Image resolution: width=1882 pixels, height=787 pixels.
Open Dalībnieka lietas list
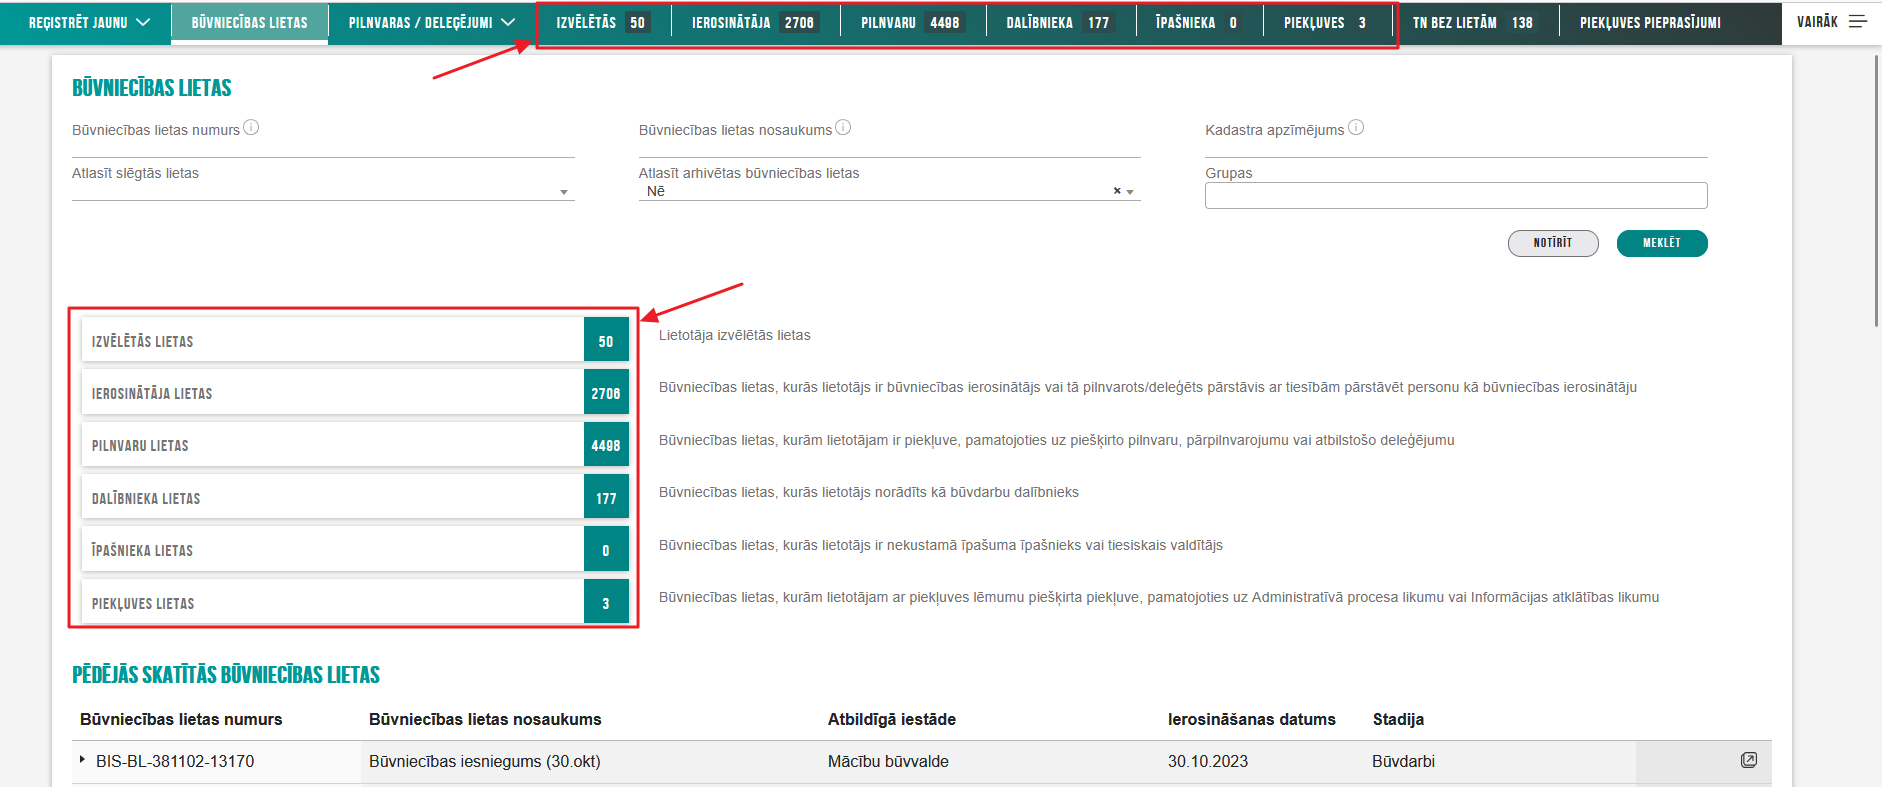pos(355,497)
